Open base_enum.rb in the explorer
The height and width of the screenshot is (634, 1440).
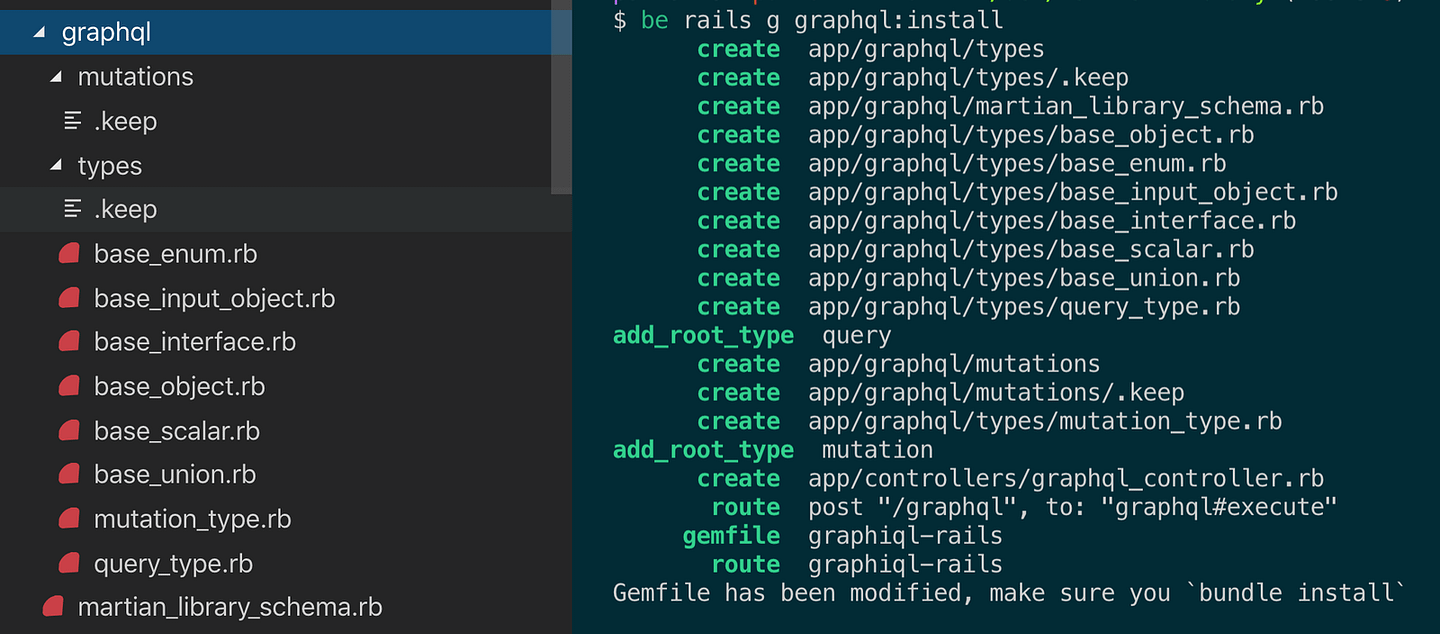coord(176,254)
